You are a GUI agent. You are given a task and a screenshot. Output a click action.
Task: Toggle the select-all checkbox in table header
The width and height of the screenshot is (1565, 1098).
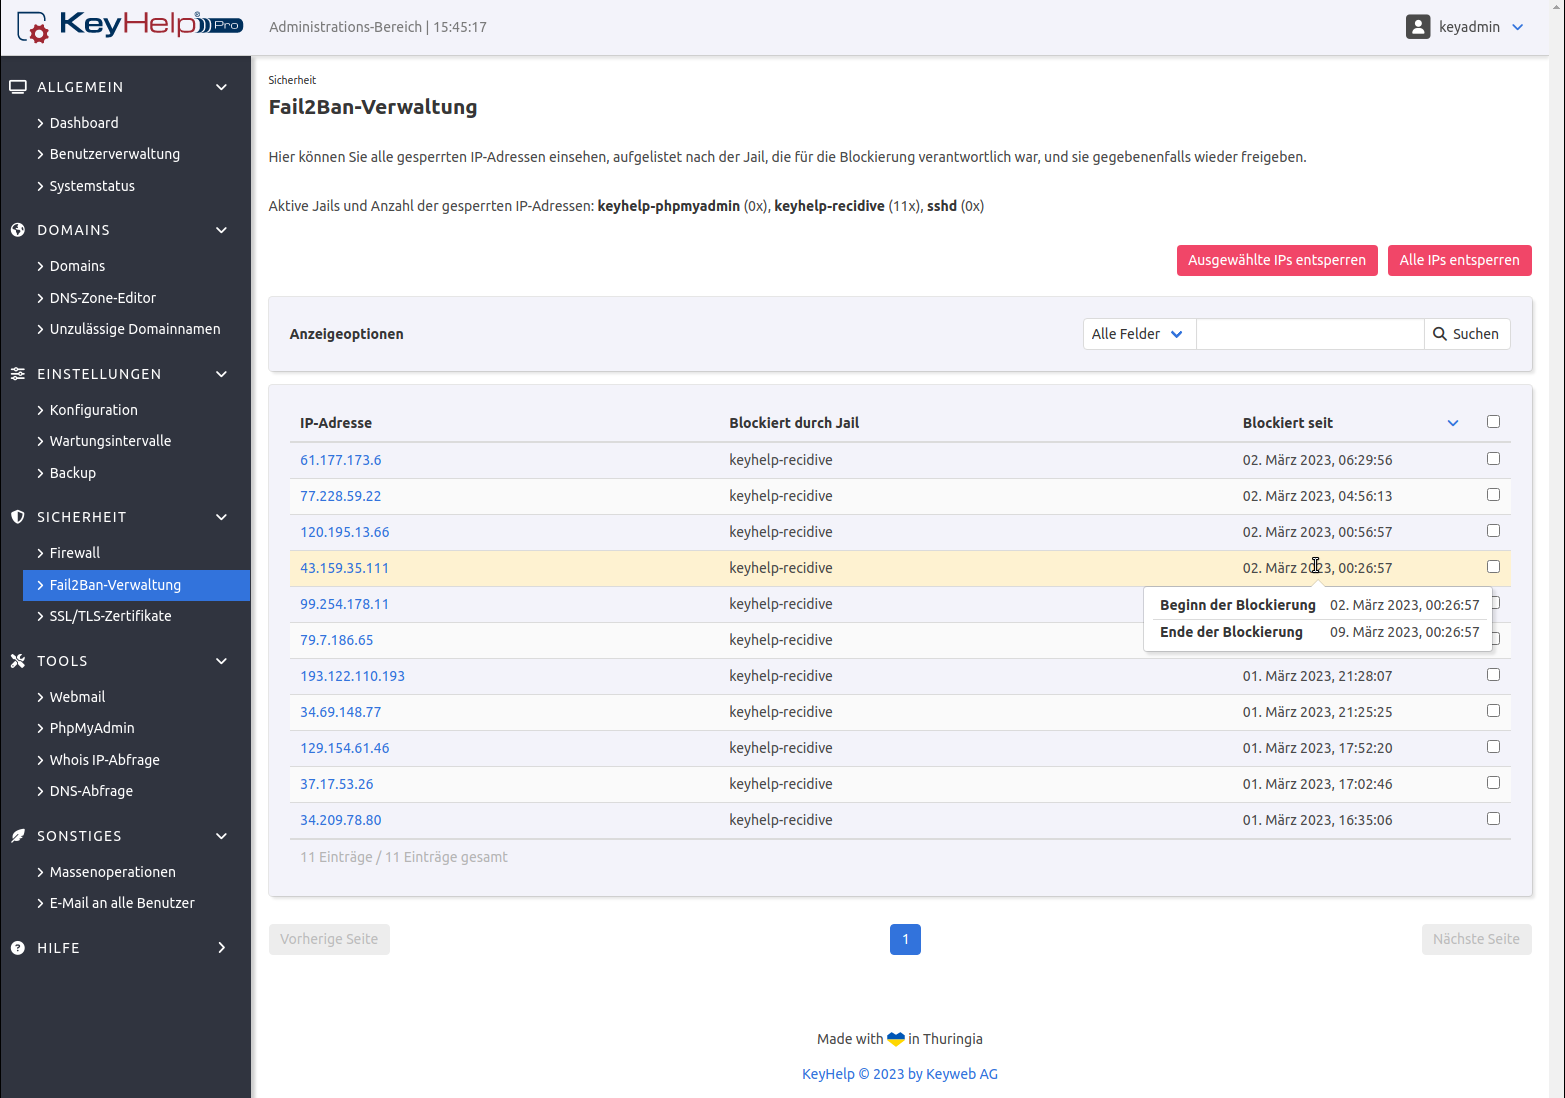coord(1493,422)
